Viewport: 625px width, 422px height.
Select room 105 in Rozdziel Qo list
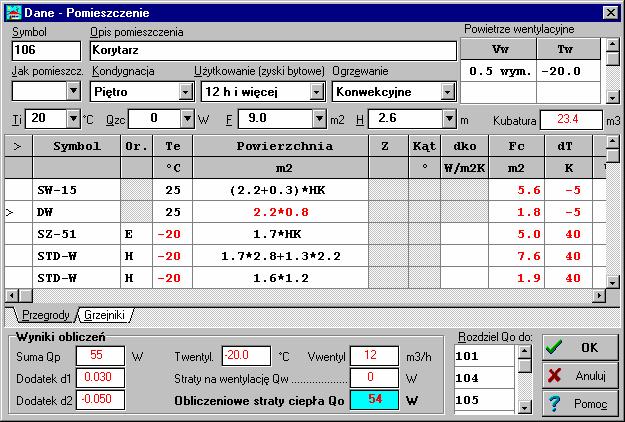pos(484,400)
